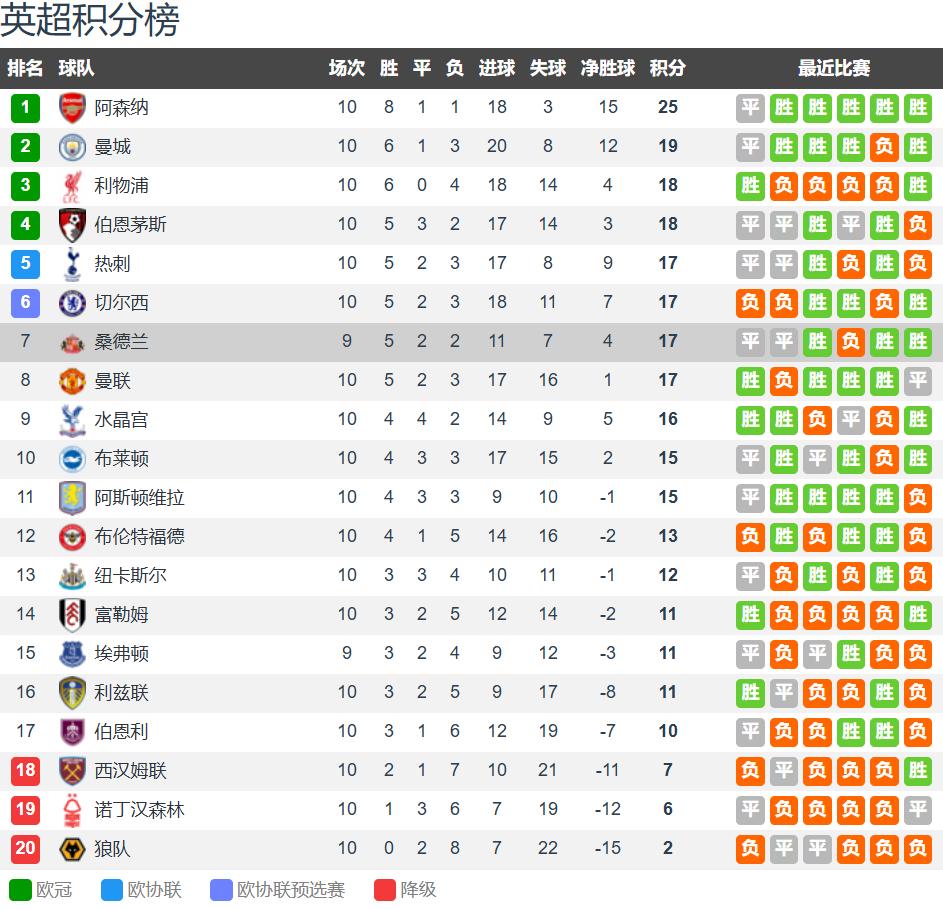The image size is (943, 909).
Task: Open the 诺丁汉森林 team link
Action: [139, 810]
